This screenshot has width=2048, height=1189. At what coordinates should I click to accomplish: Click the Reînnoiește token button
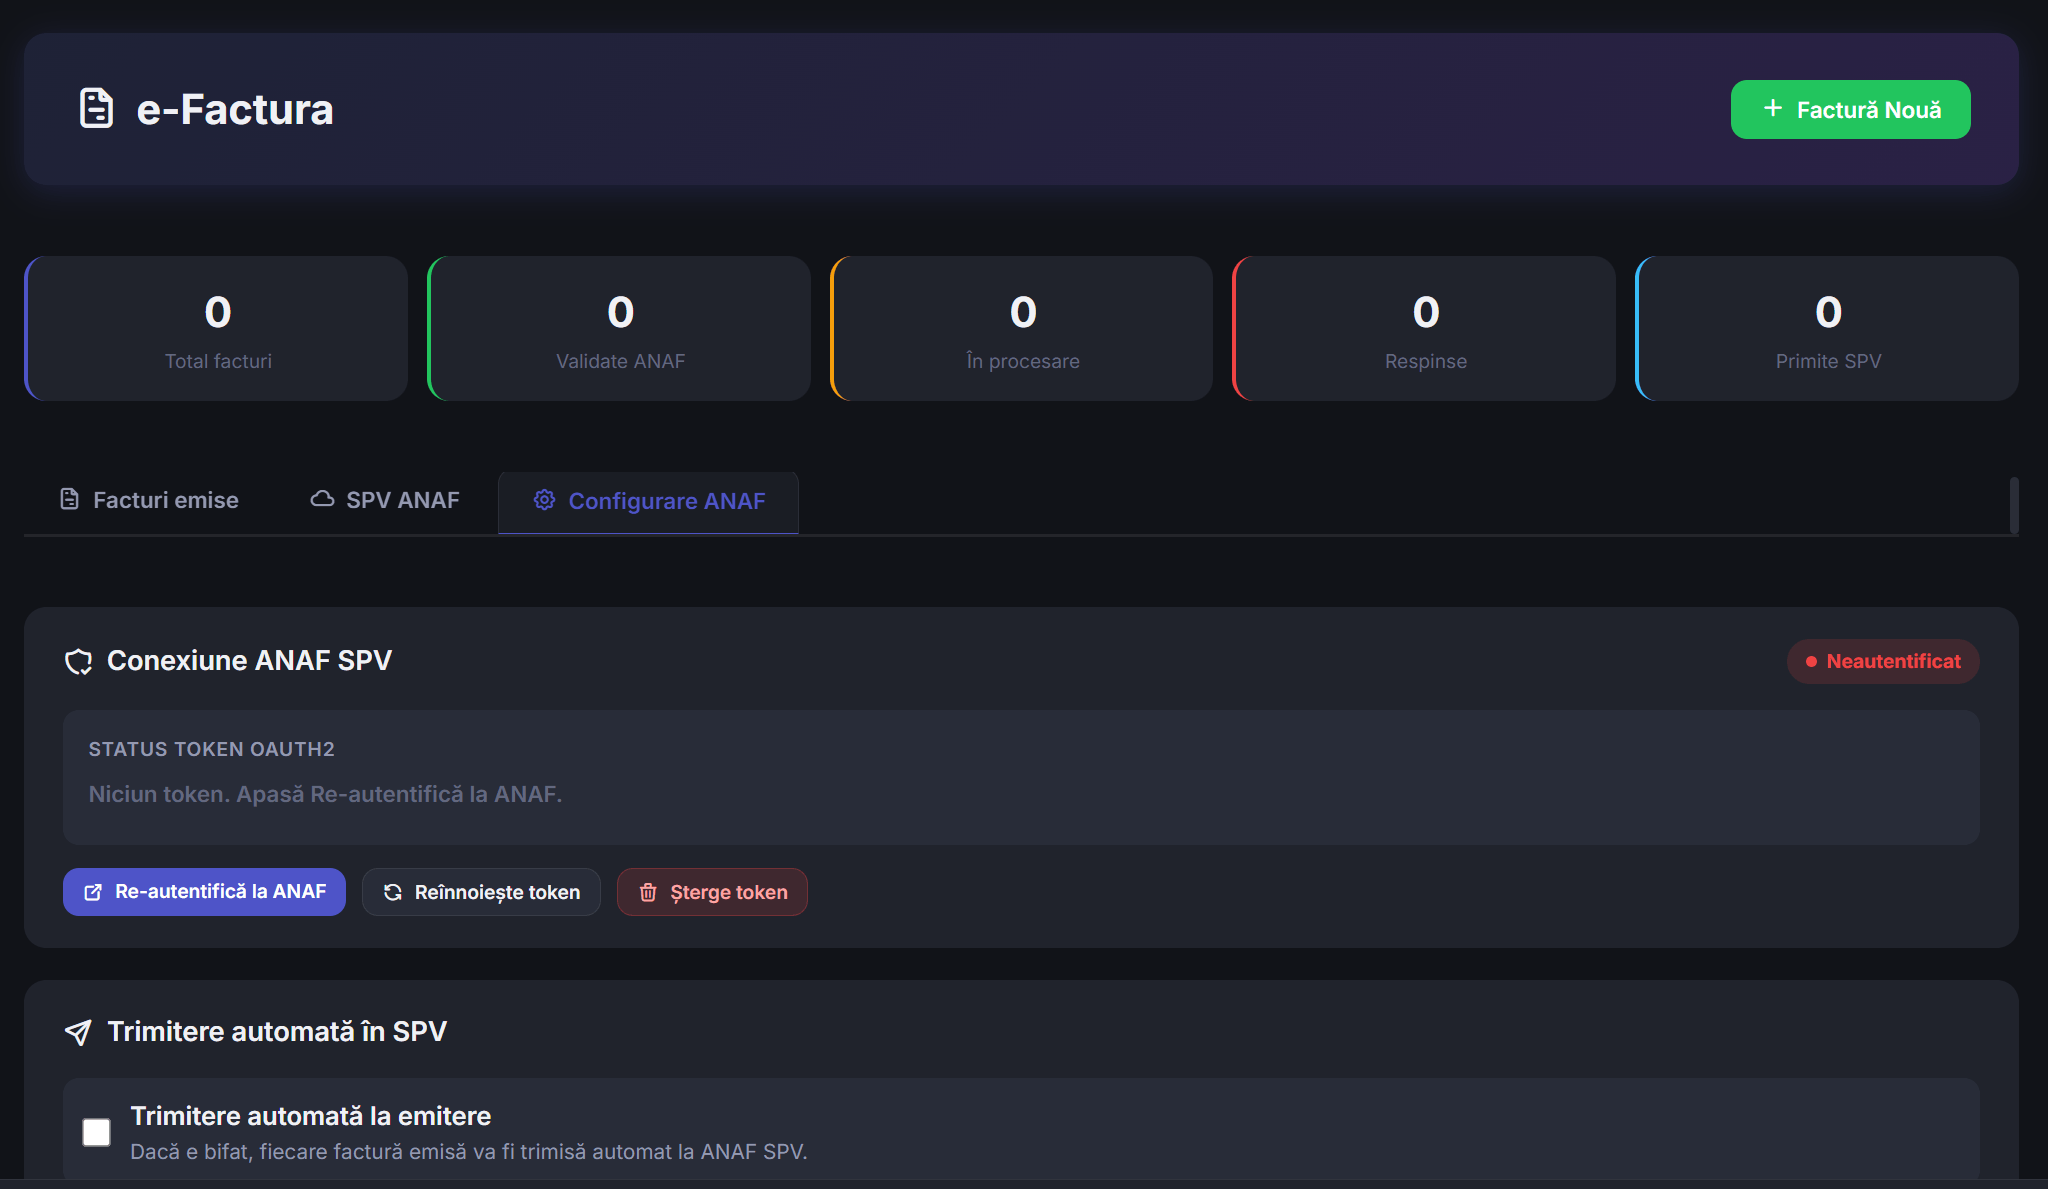[x=481, y=892]
